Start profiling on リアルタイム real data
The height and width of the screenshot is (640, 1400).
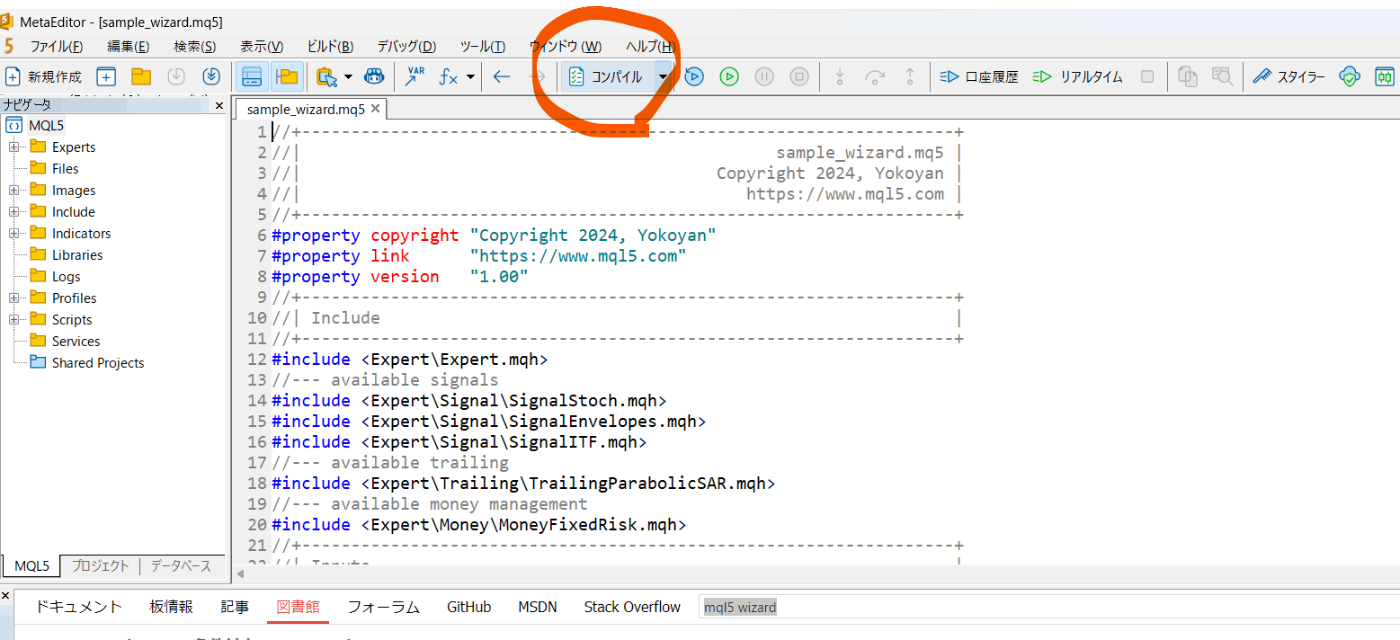(1078, 76)
